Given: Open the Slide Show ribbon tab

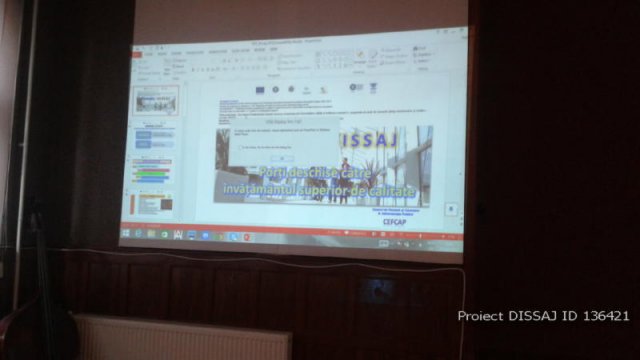Looking at the screenshot, I should click(241, 51).
